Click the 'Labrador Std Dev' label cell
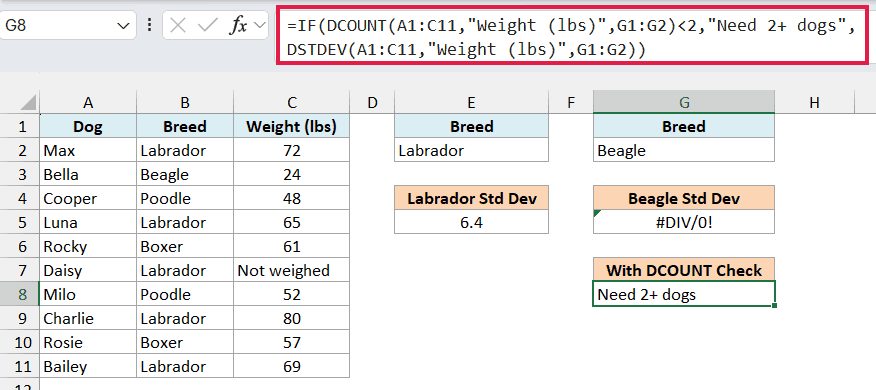 (x=472, y=198)
